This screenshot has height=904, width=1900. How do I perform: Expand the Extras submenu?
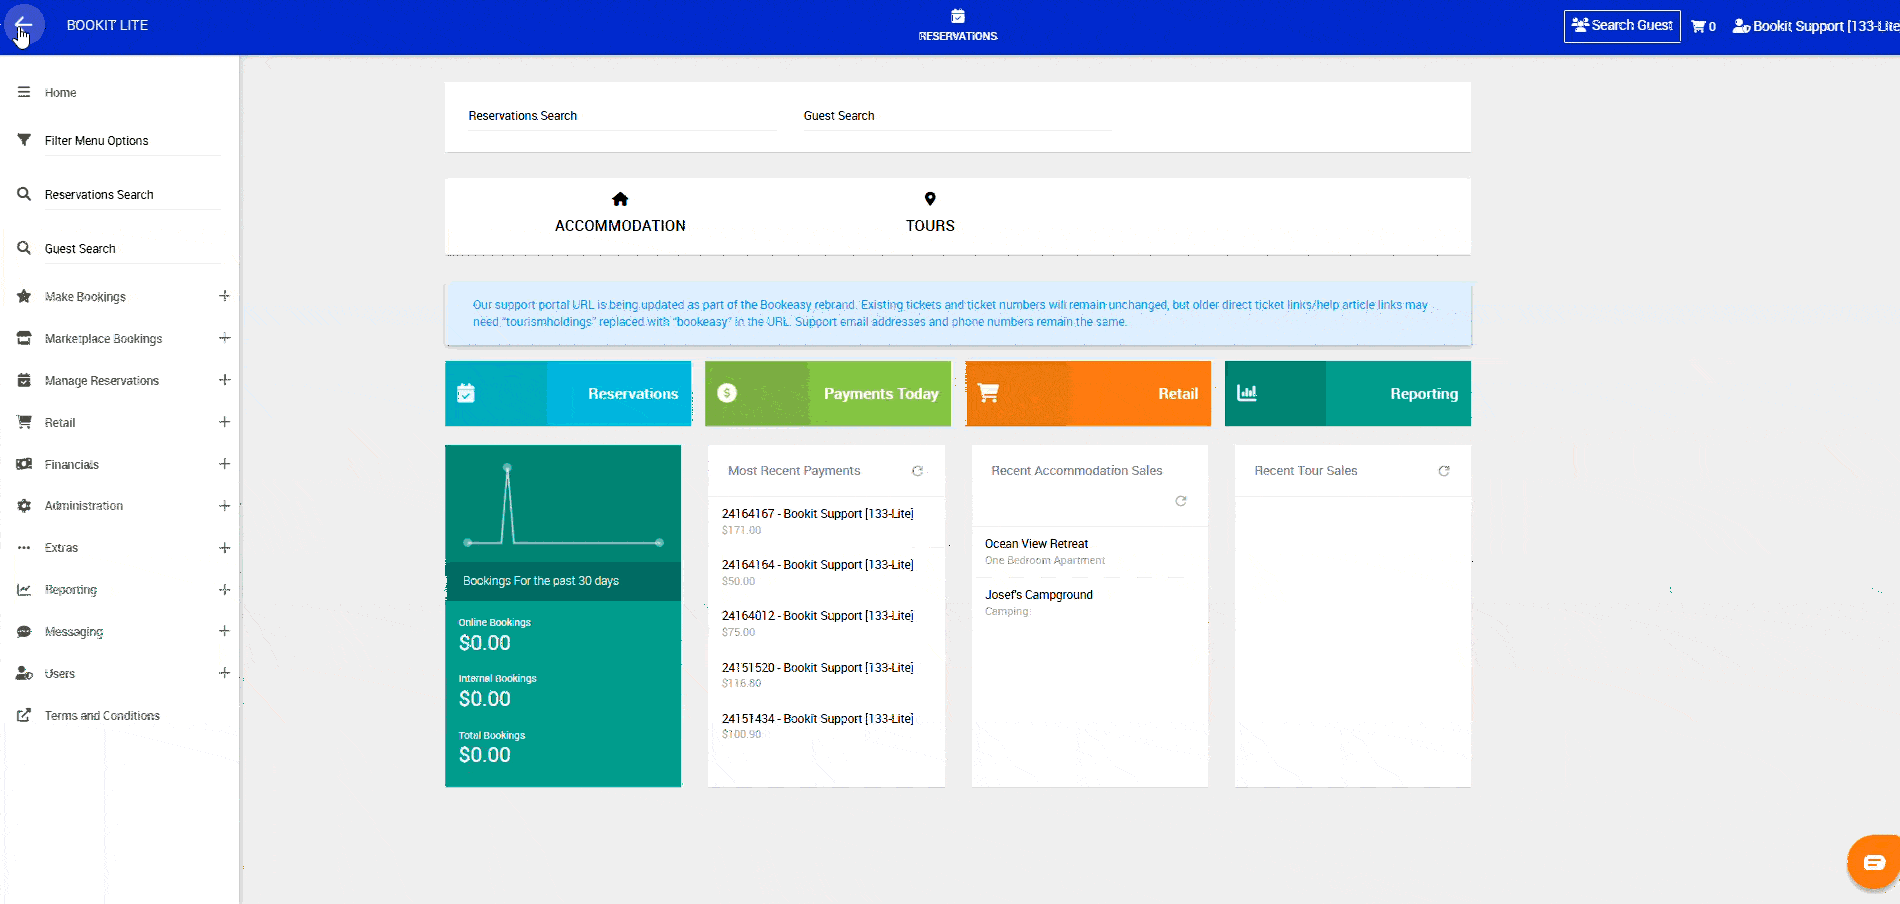coord(224,548)
